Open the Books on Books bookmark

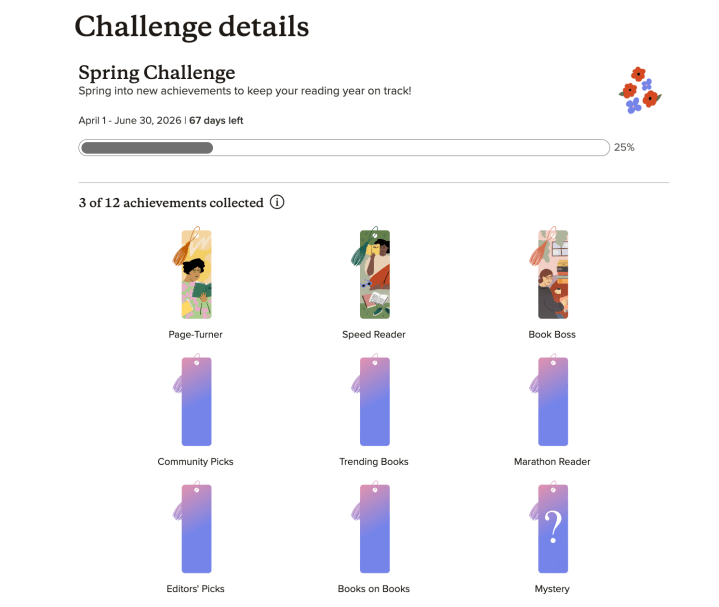[374, 528]
